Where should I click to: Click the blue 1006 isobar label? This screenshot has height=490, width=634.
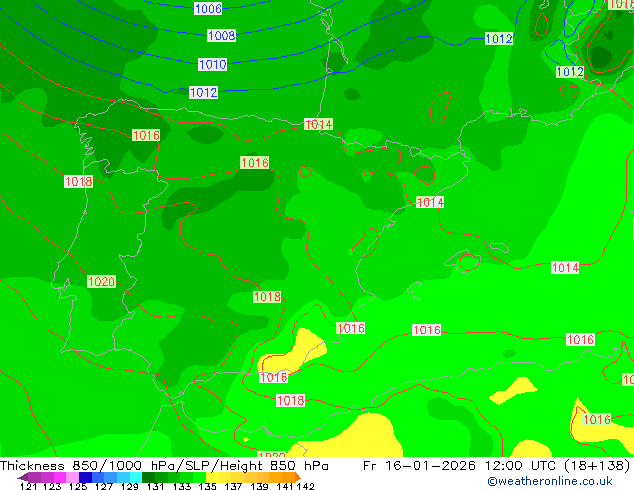(208, 8)
